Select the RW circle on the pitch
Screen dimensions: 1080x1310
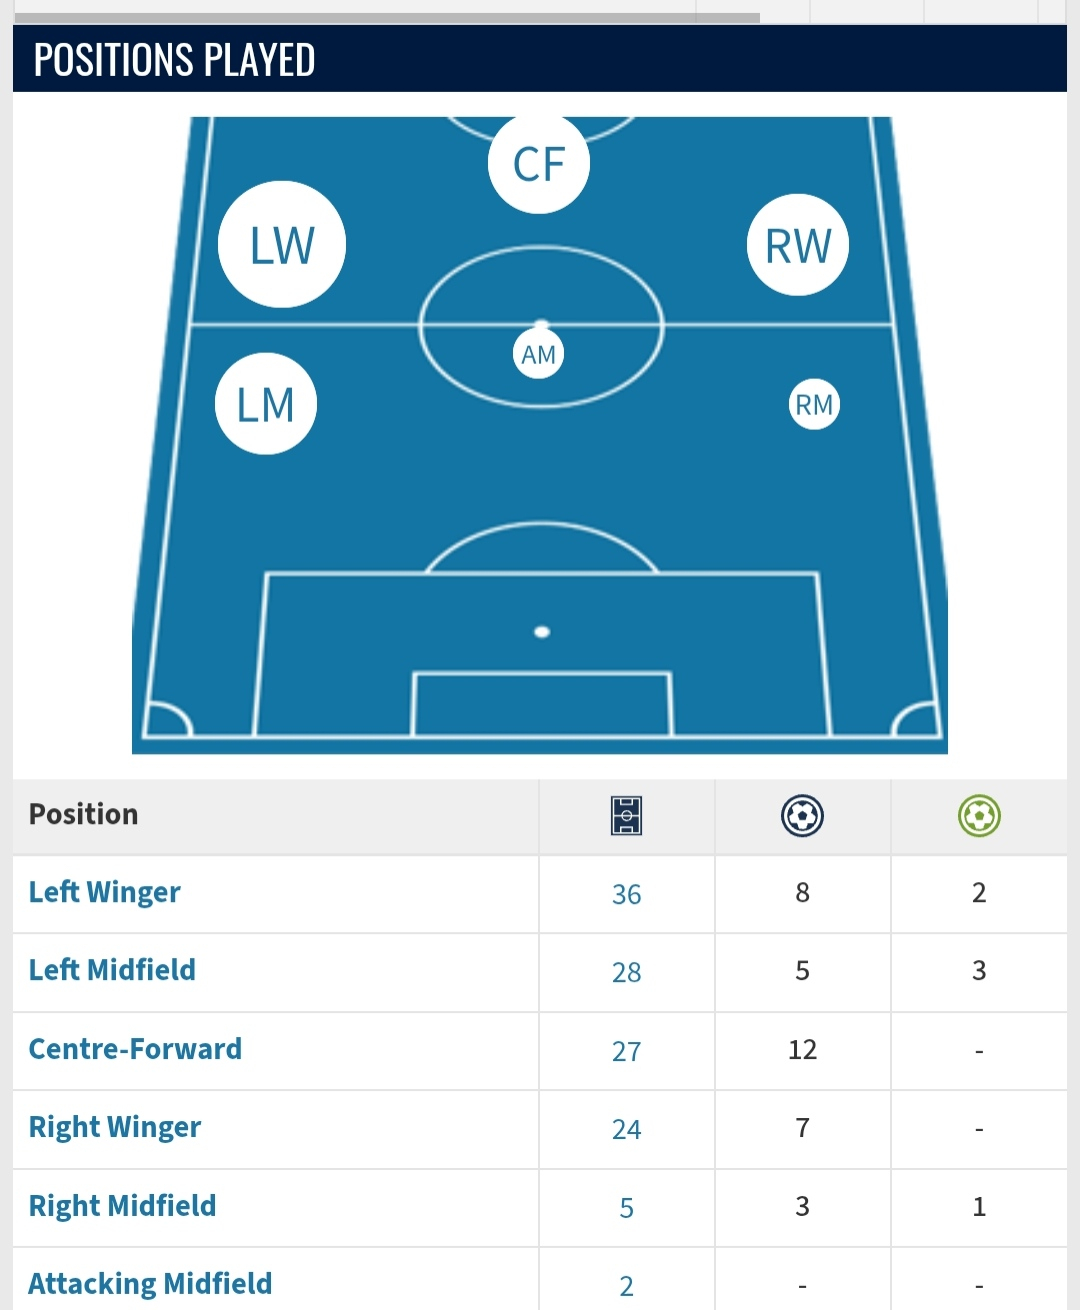(x=798, y=245)
